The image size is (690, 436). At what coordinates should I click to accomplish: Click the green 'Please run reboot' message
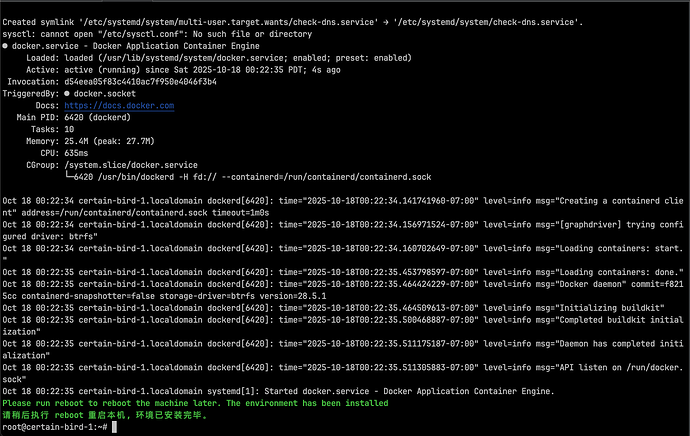click(195, 403)
